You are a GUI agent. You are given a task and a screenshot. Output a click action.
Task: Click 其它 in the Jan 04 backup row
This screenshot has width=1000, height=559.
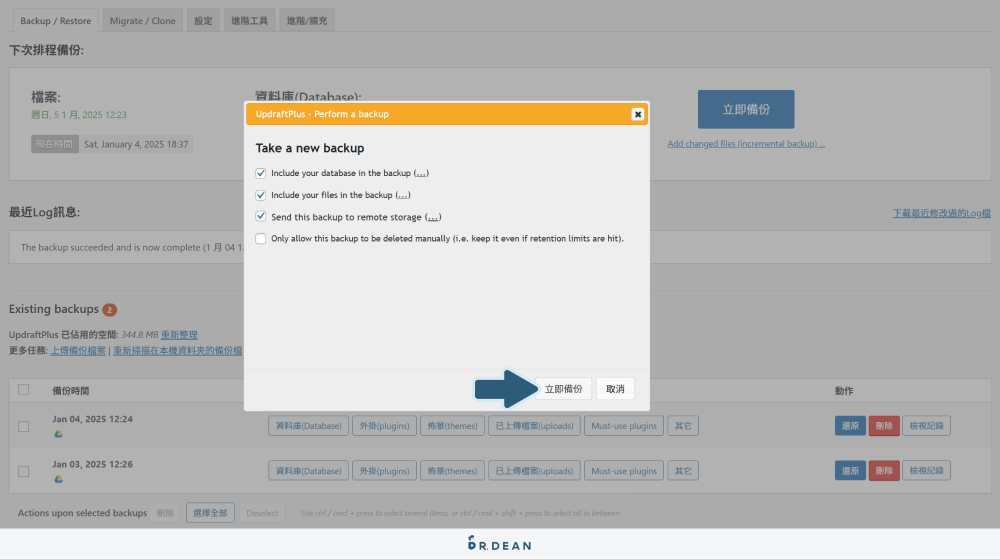click(x=683, y=426)
